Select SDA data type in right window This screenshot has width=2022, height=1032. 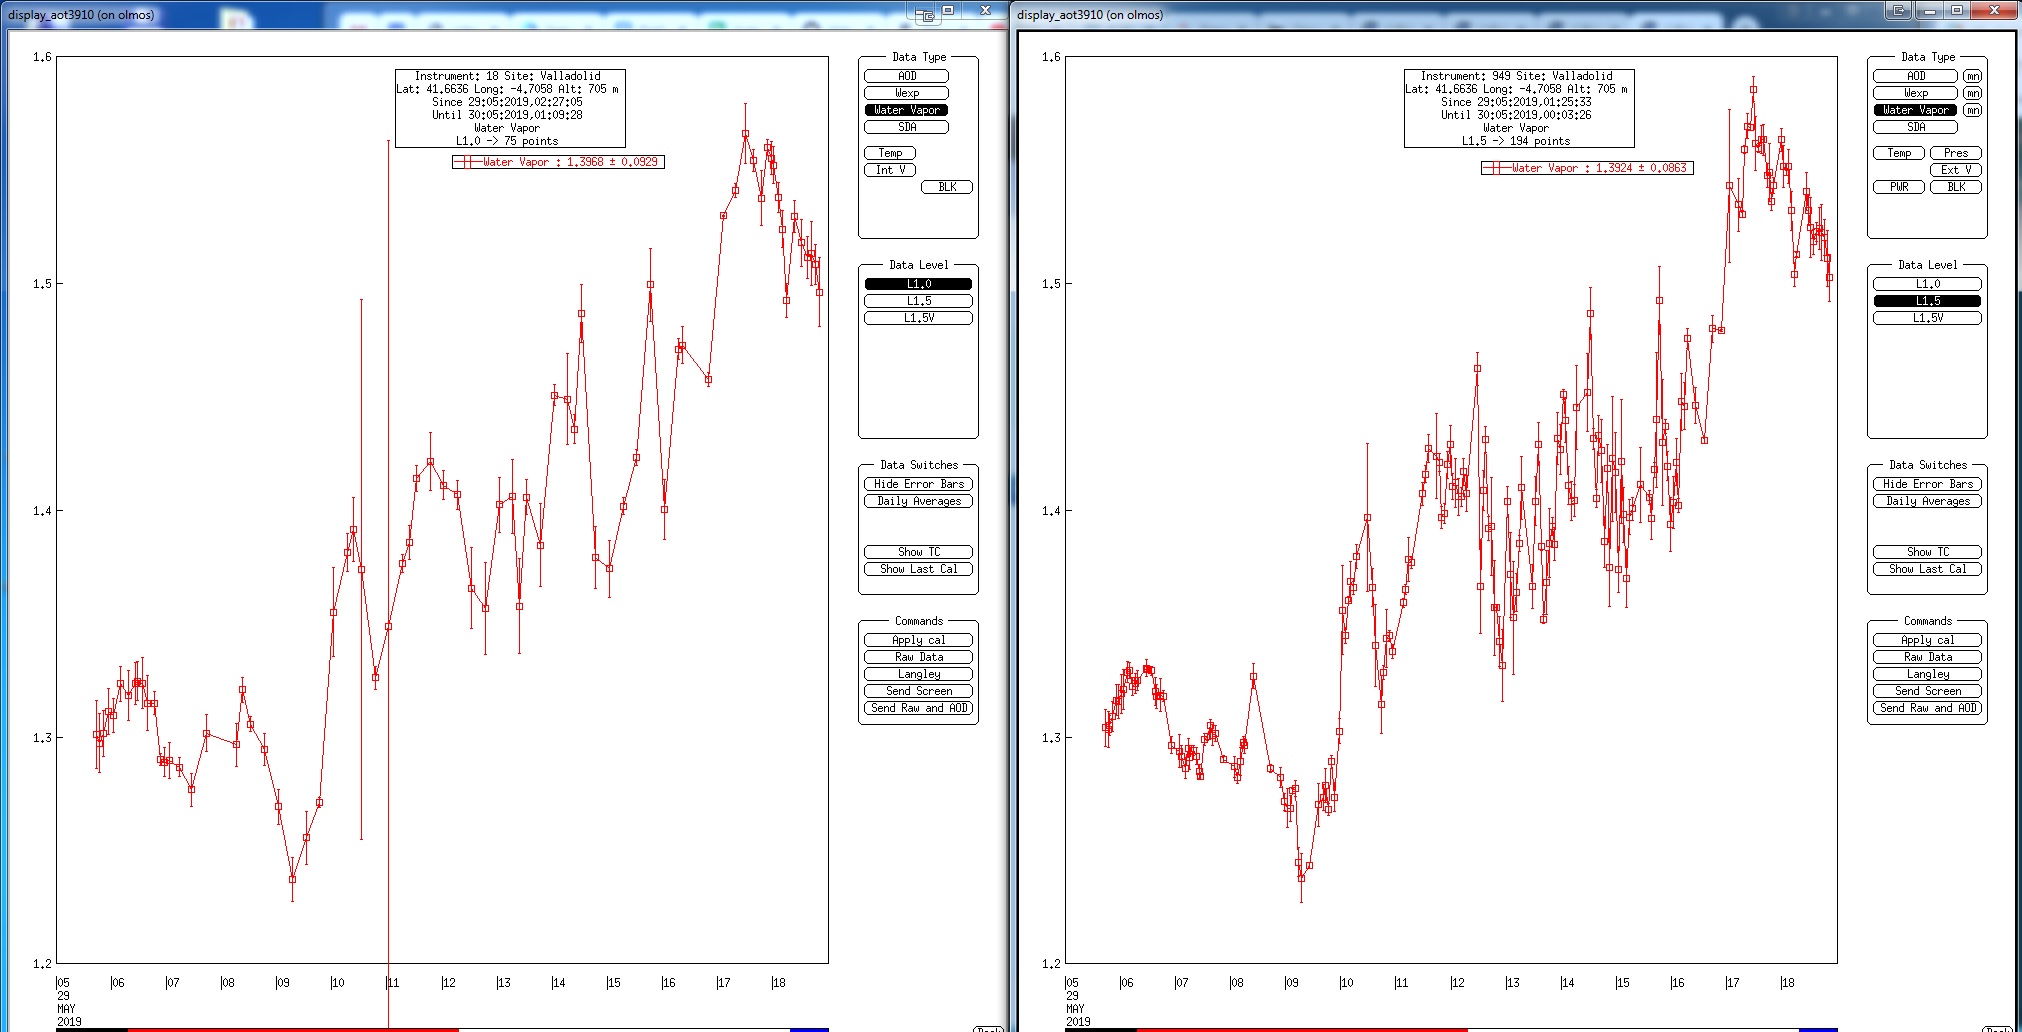point(1915,127)
